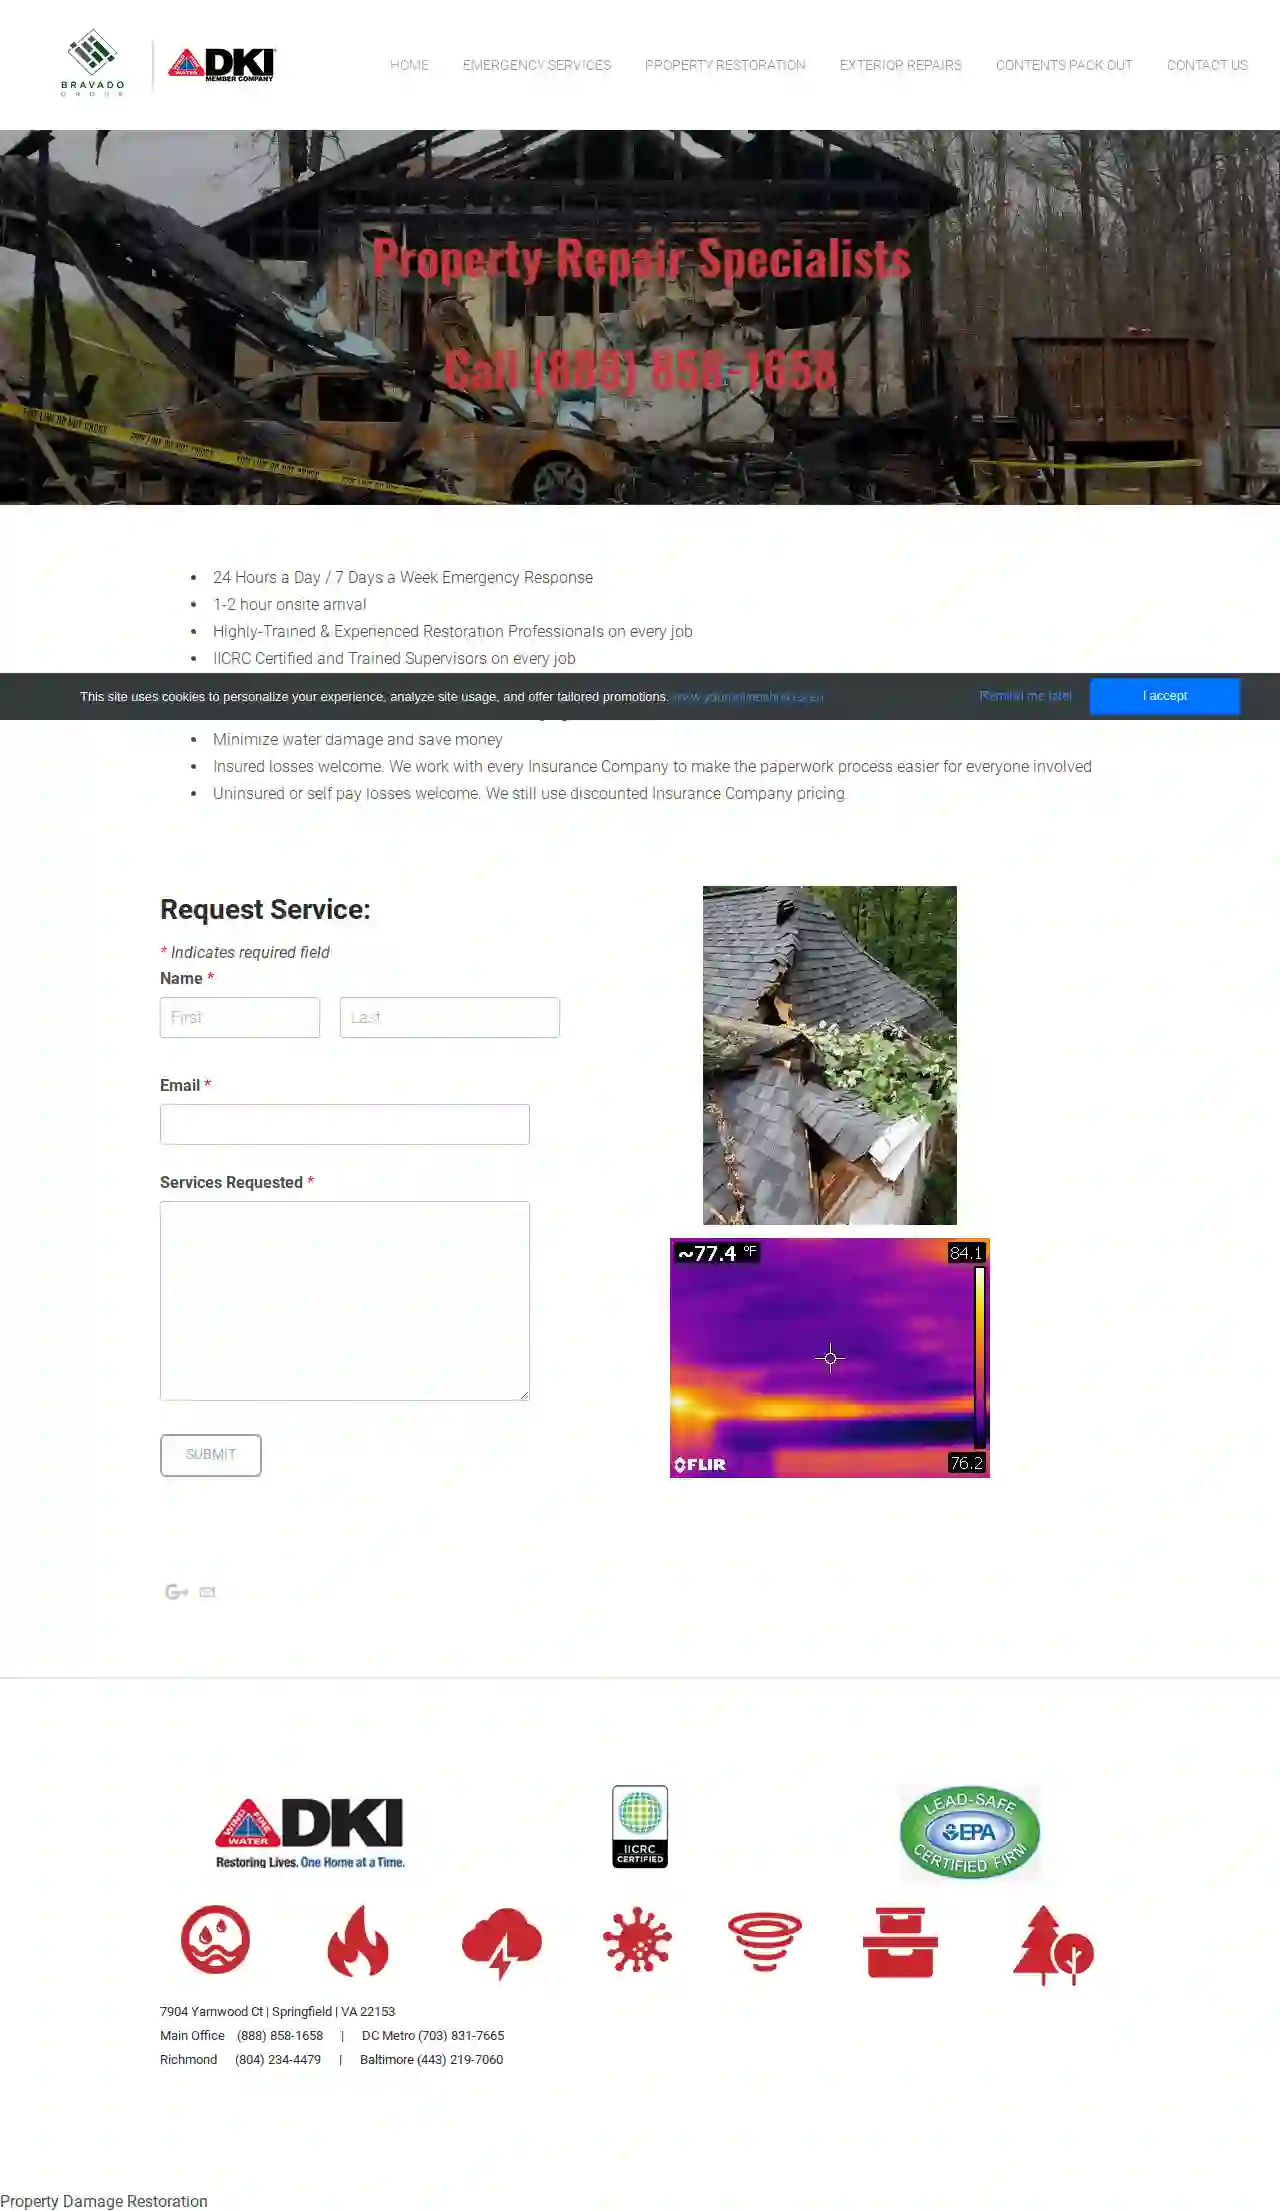Focus the Email input field
Screen dimensions: 1280x2211
[345, 1124]
